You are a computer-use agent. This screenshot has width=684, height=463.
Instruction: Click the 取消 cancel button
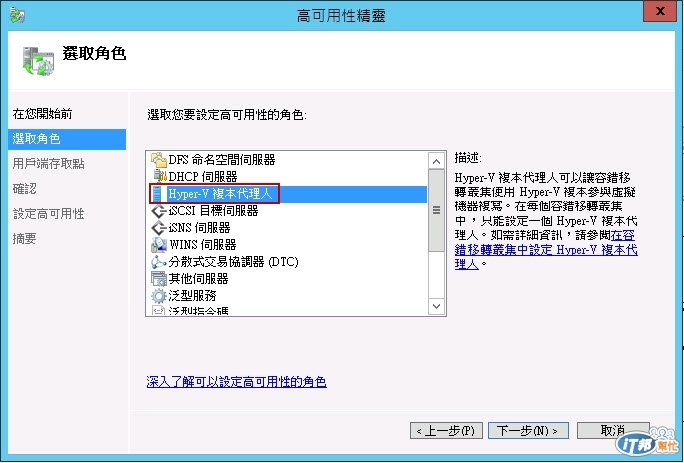click(613, 431)
